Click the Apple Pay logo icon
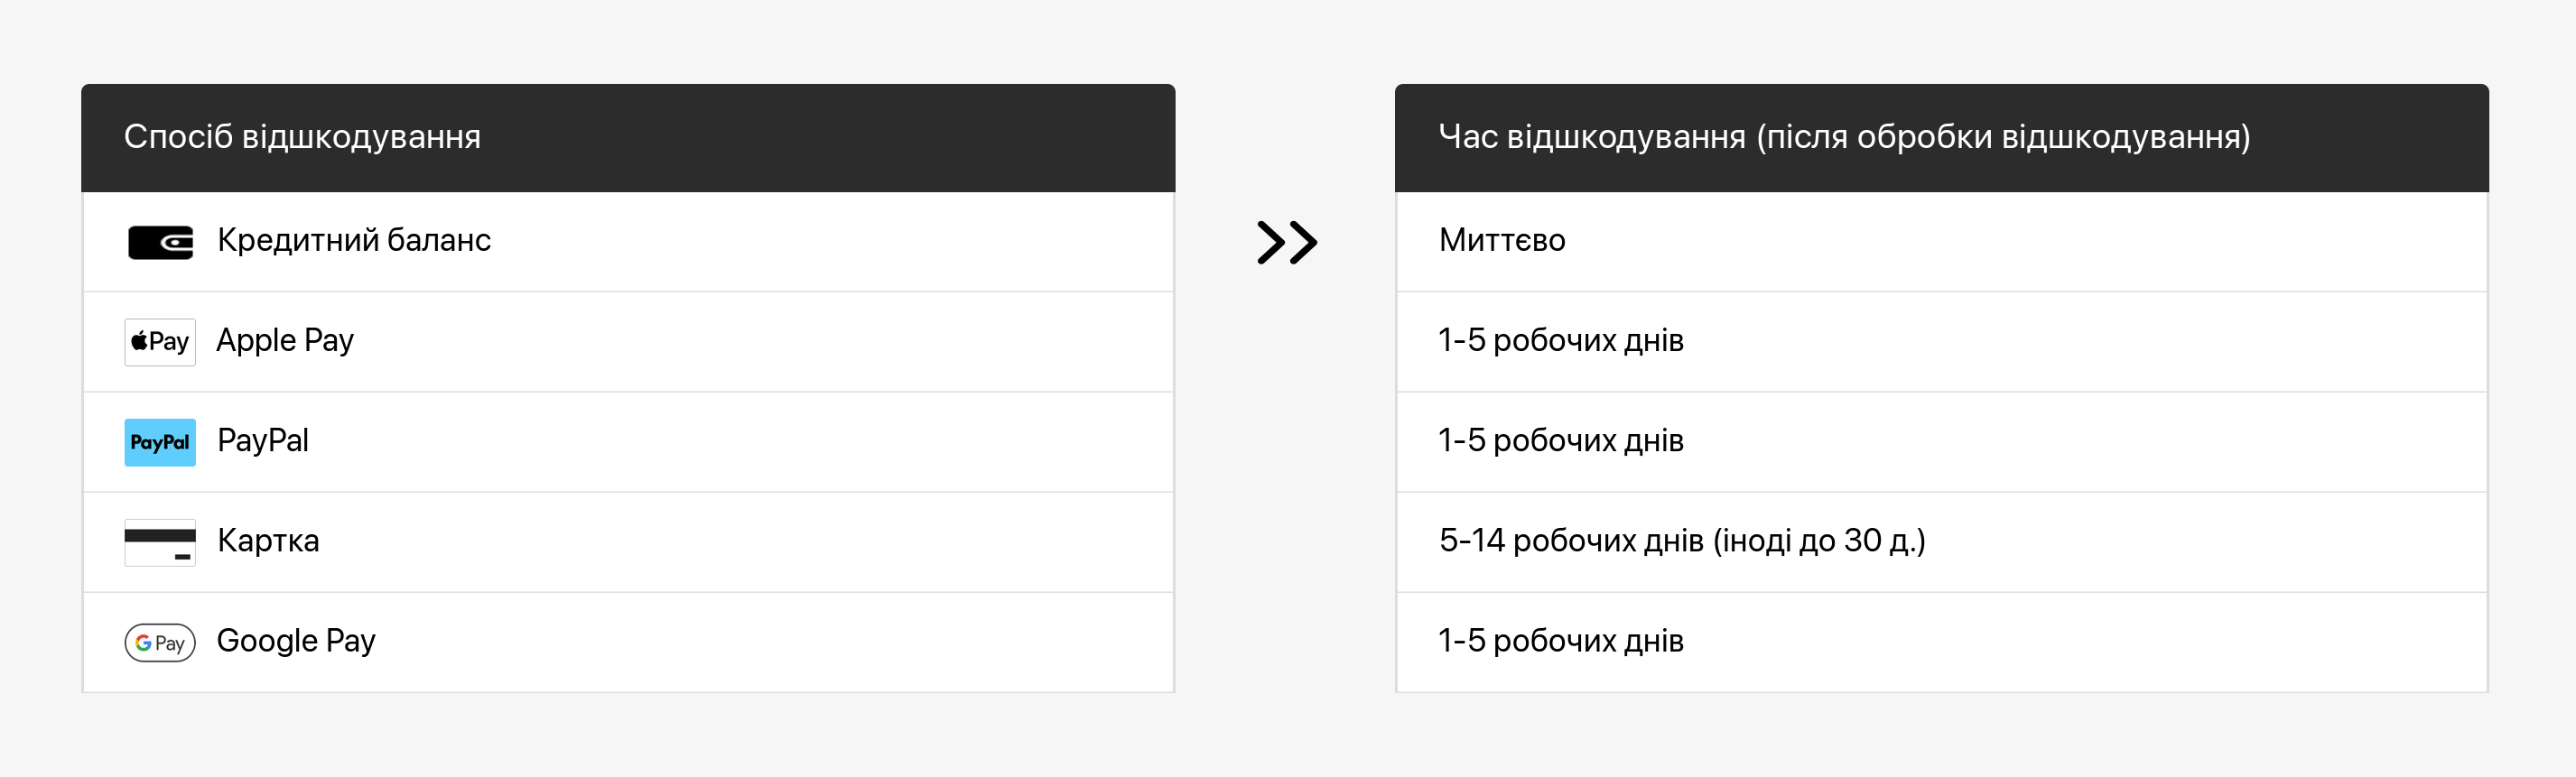Image resolution: width=2576 pixels, height=777 pixels. pos(160,342)
